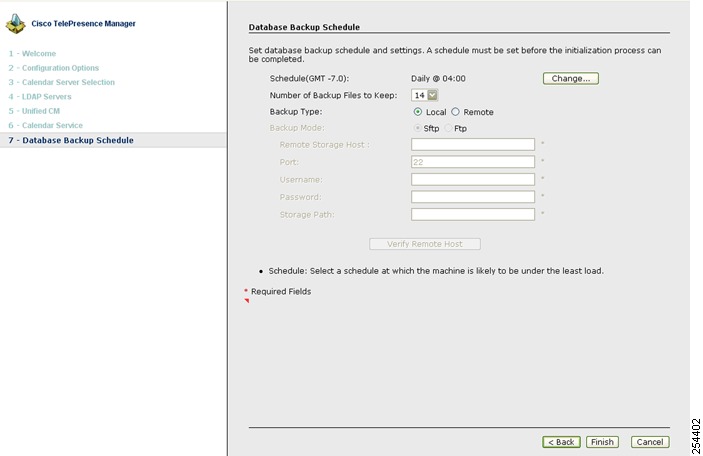Expand the Number of Backup Files dropdown
This screenshot has width=703, height=456.
click(432, 95)
